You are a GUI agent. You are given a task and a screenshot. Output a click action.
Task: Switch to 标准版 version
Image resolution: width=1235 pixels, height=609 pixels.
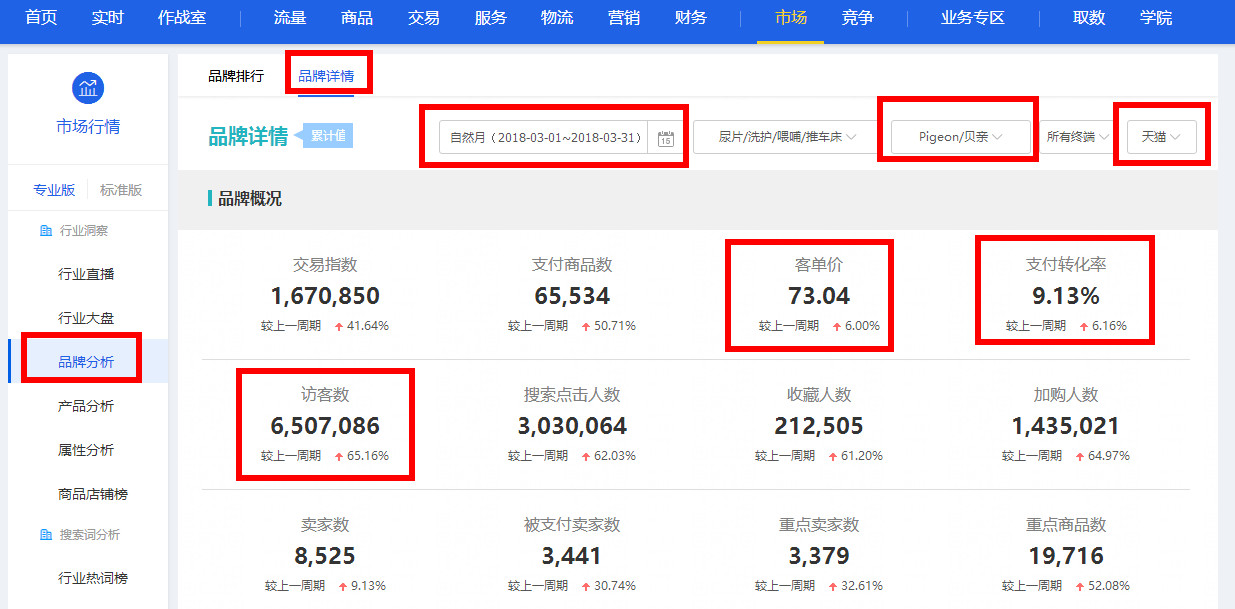tap(121, 190)
